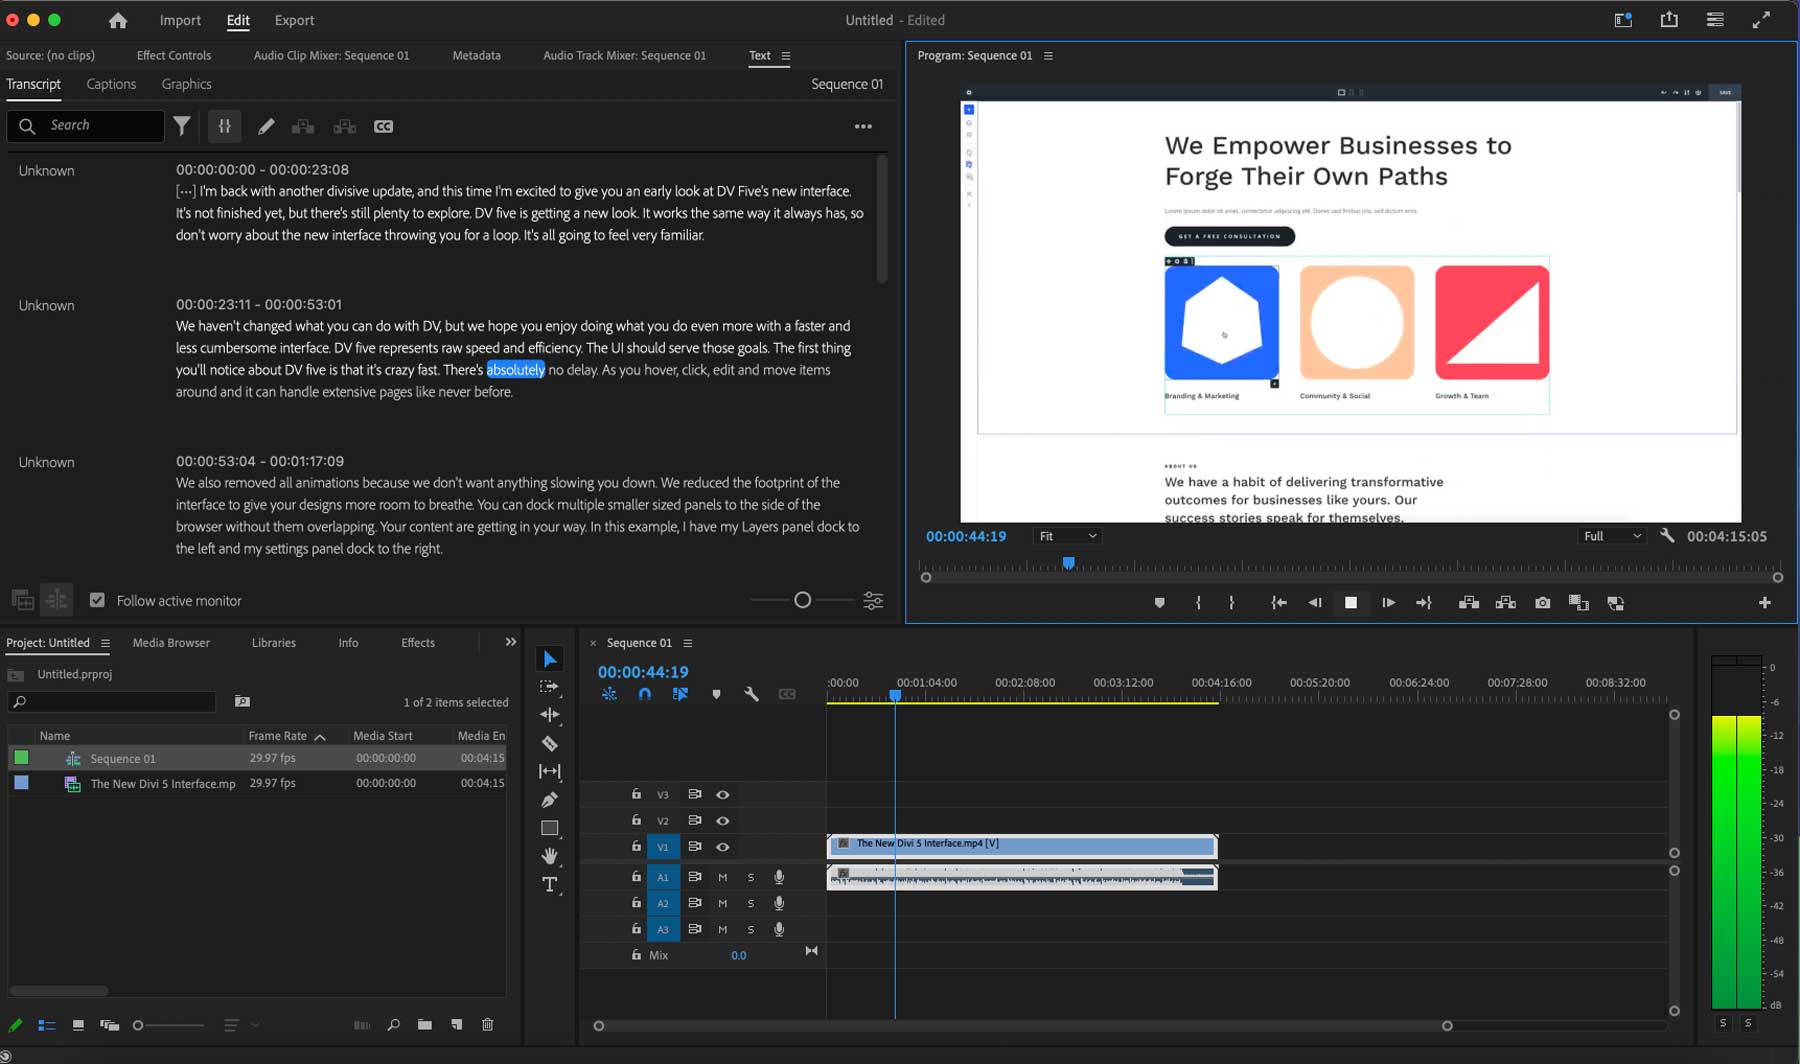This screenshot has width=1800, height=1064.
Task: Enable the Follow active monitor checkbox
Action: (97, 600)
